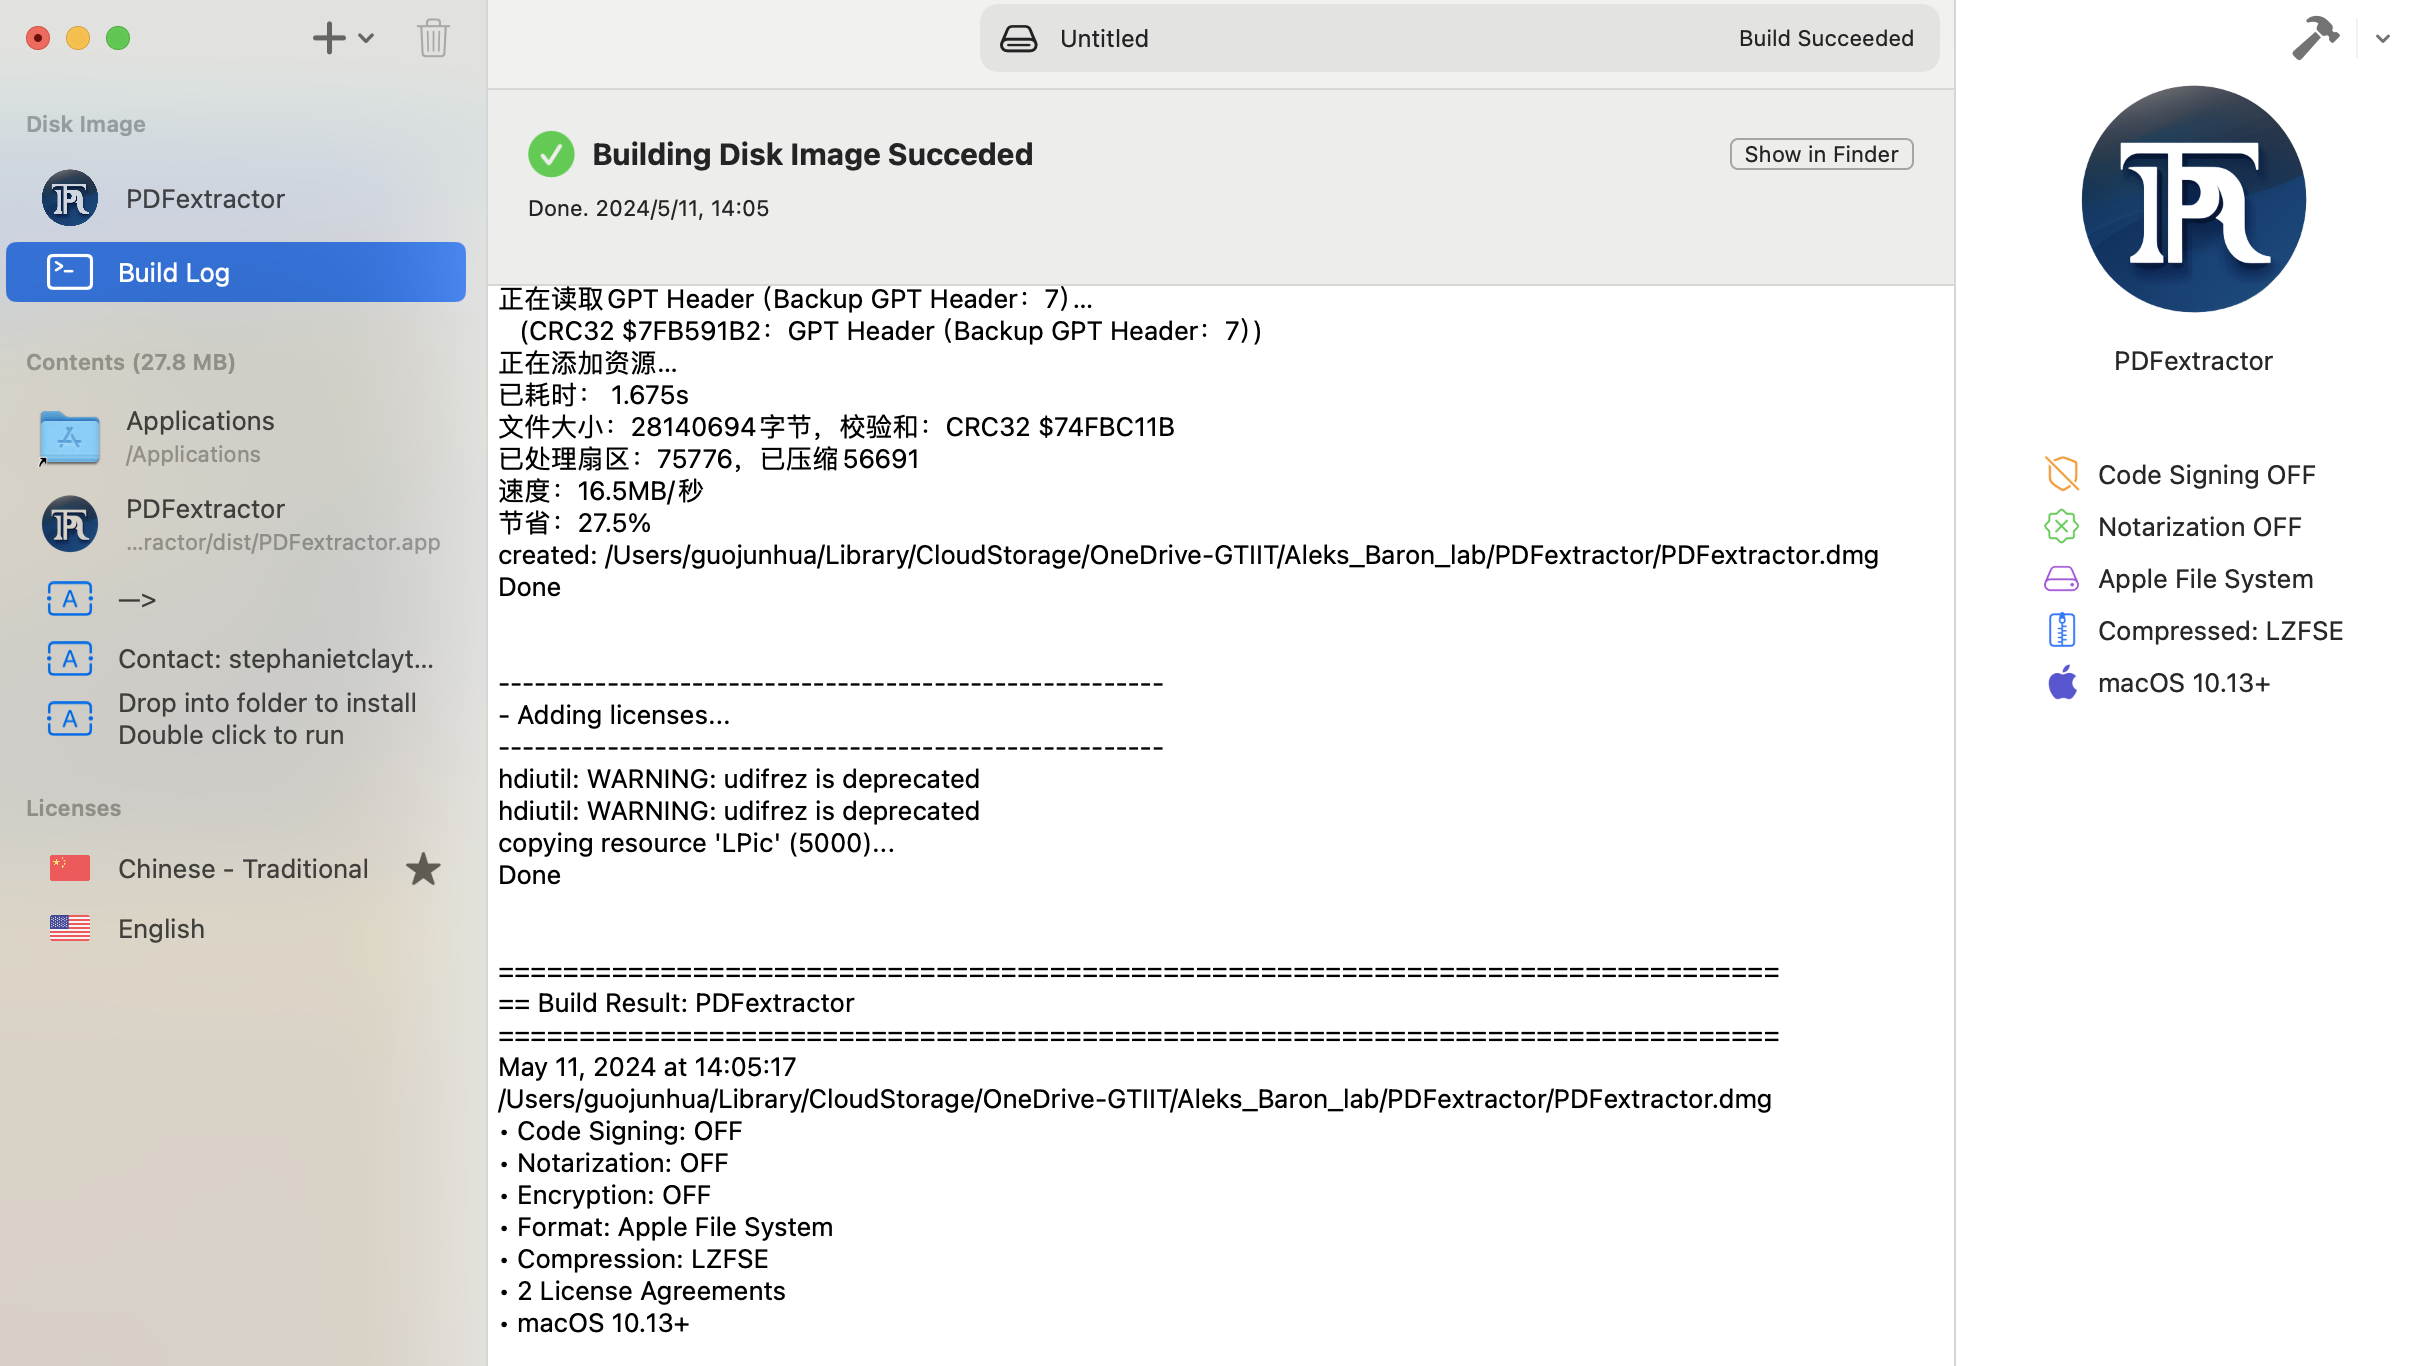This screenshot has height=1366, width=2414.
Task: Select PDFextractor under Disk Image
Action: point(236,198)
